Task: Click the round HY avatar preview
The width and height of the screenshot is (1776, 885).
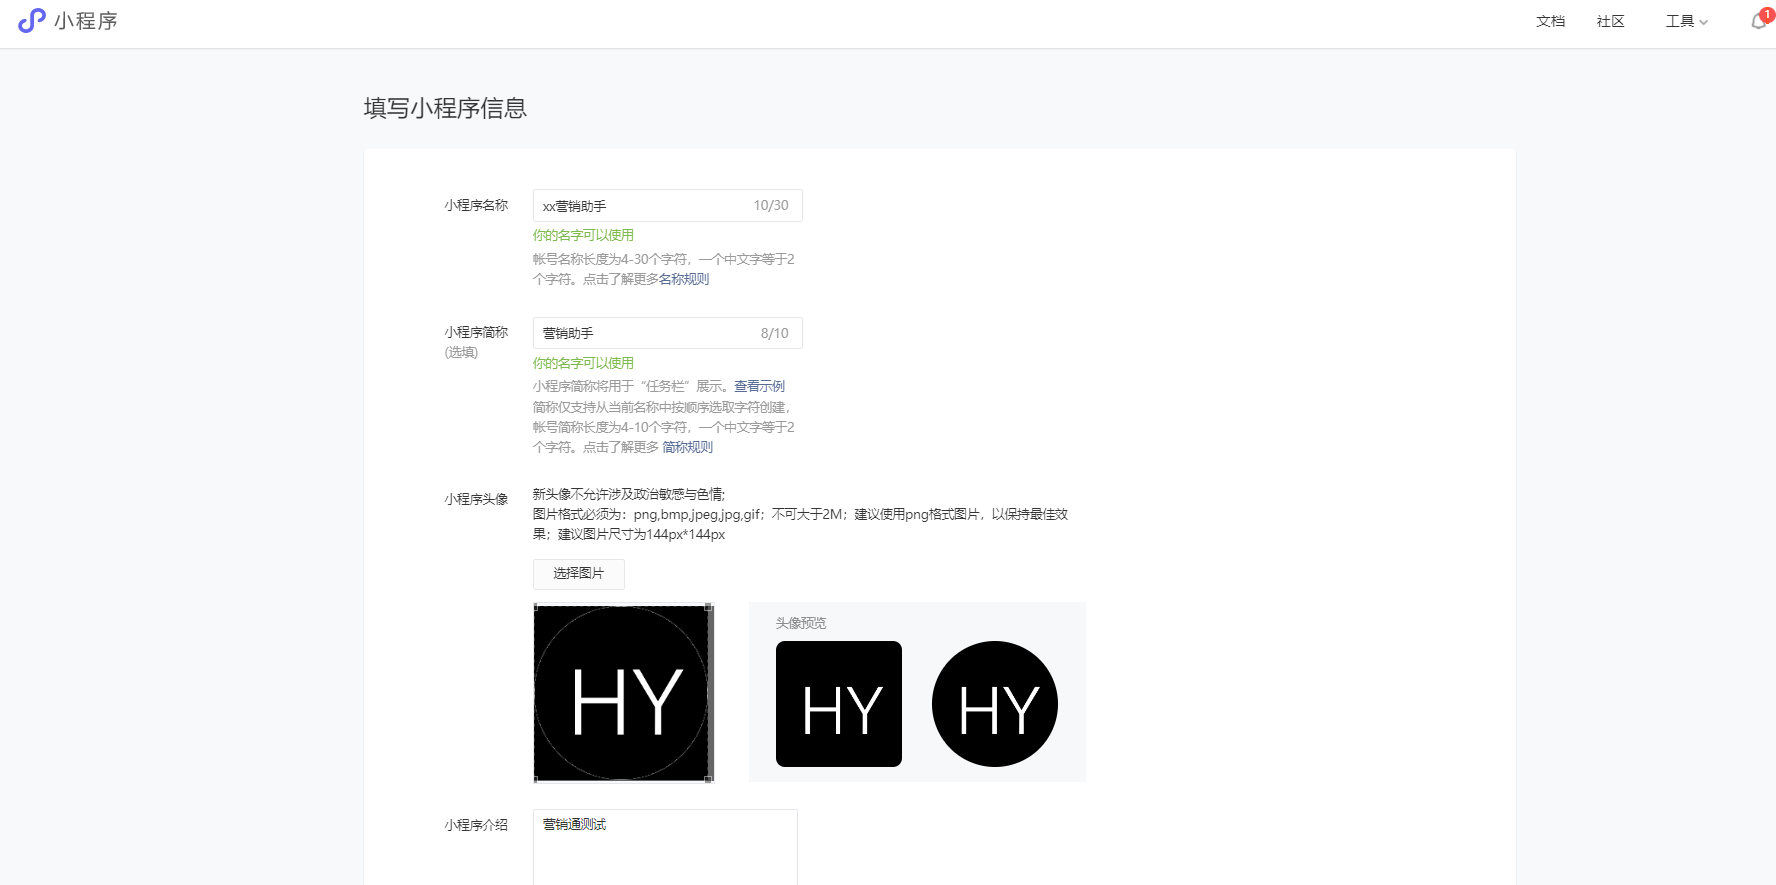Action: [995, 704]
